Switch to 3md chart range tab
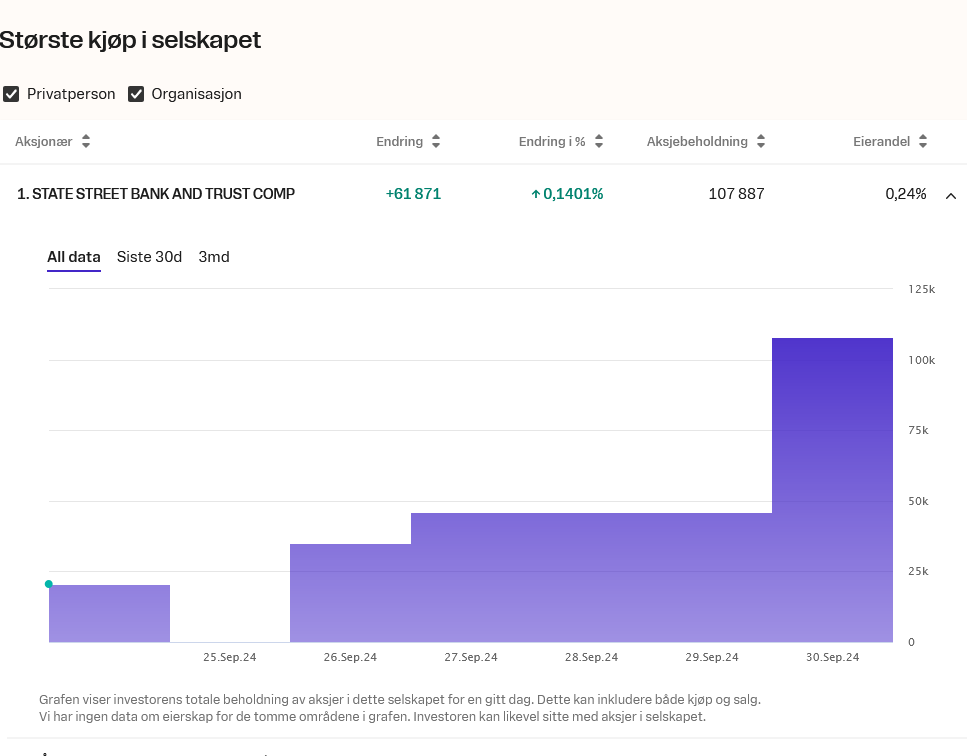967x756 pixels. pos(214,257)
